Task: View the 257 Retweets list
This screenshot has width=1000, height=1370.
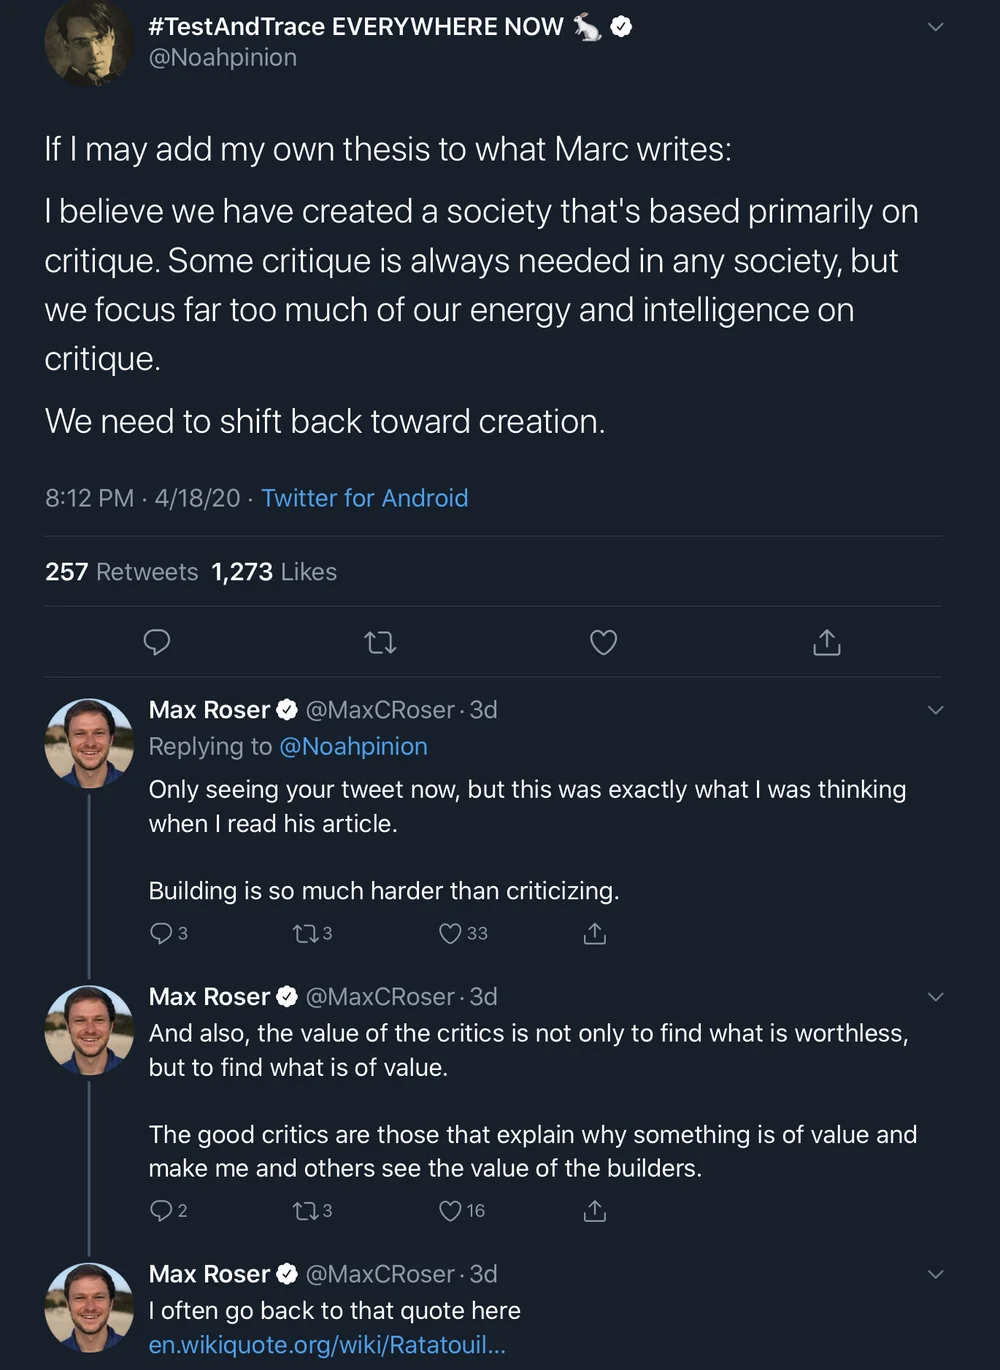Action: pyautogui.click(x=121, y=572)
